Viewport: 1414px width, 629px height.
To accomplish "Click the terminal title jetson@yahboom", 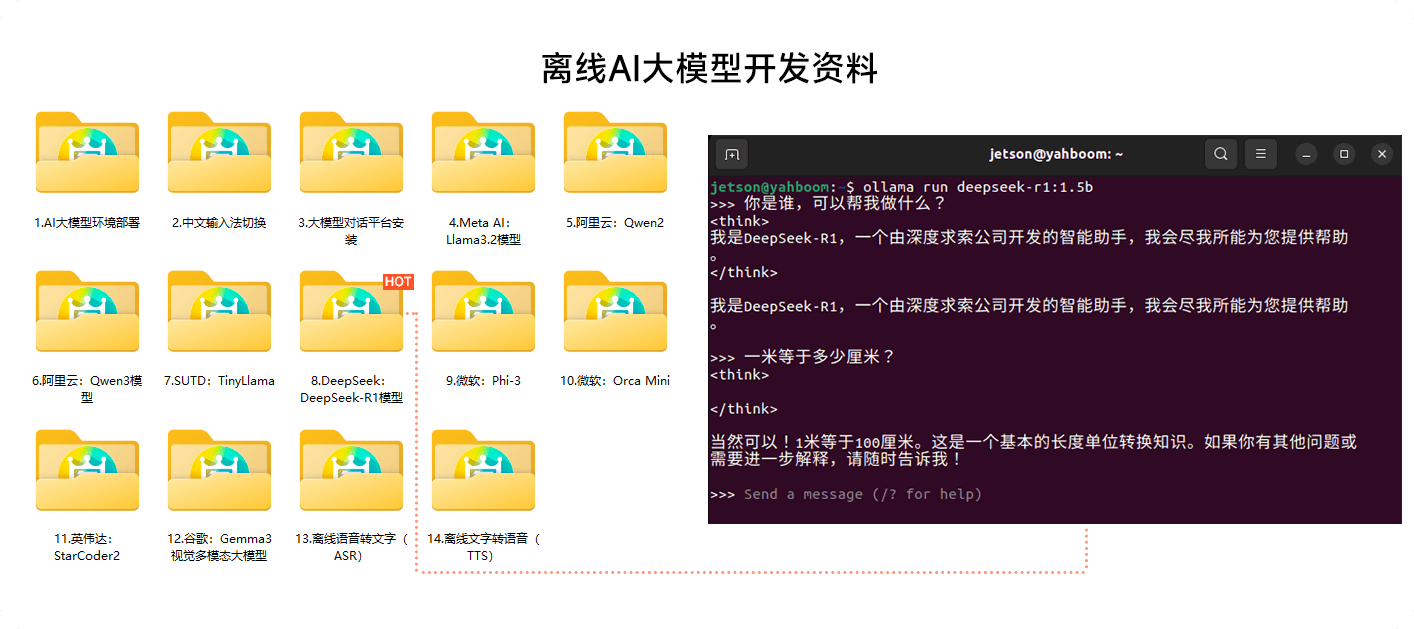I will [1056, 154].
